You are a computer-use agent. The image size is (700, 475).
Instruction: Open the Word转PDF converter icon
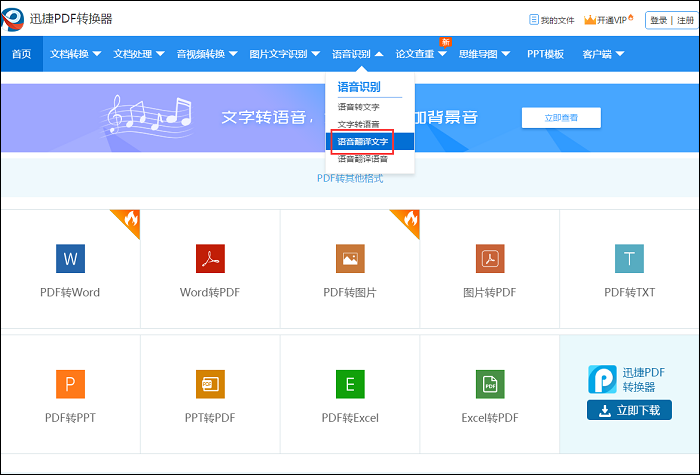[210, 259]
